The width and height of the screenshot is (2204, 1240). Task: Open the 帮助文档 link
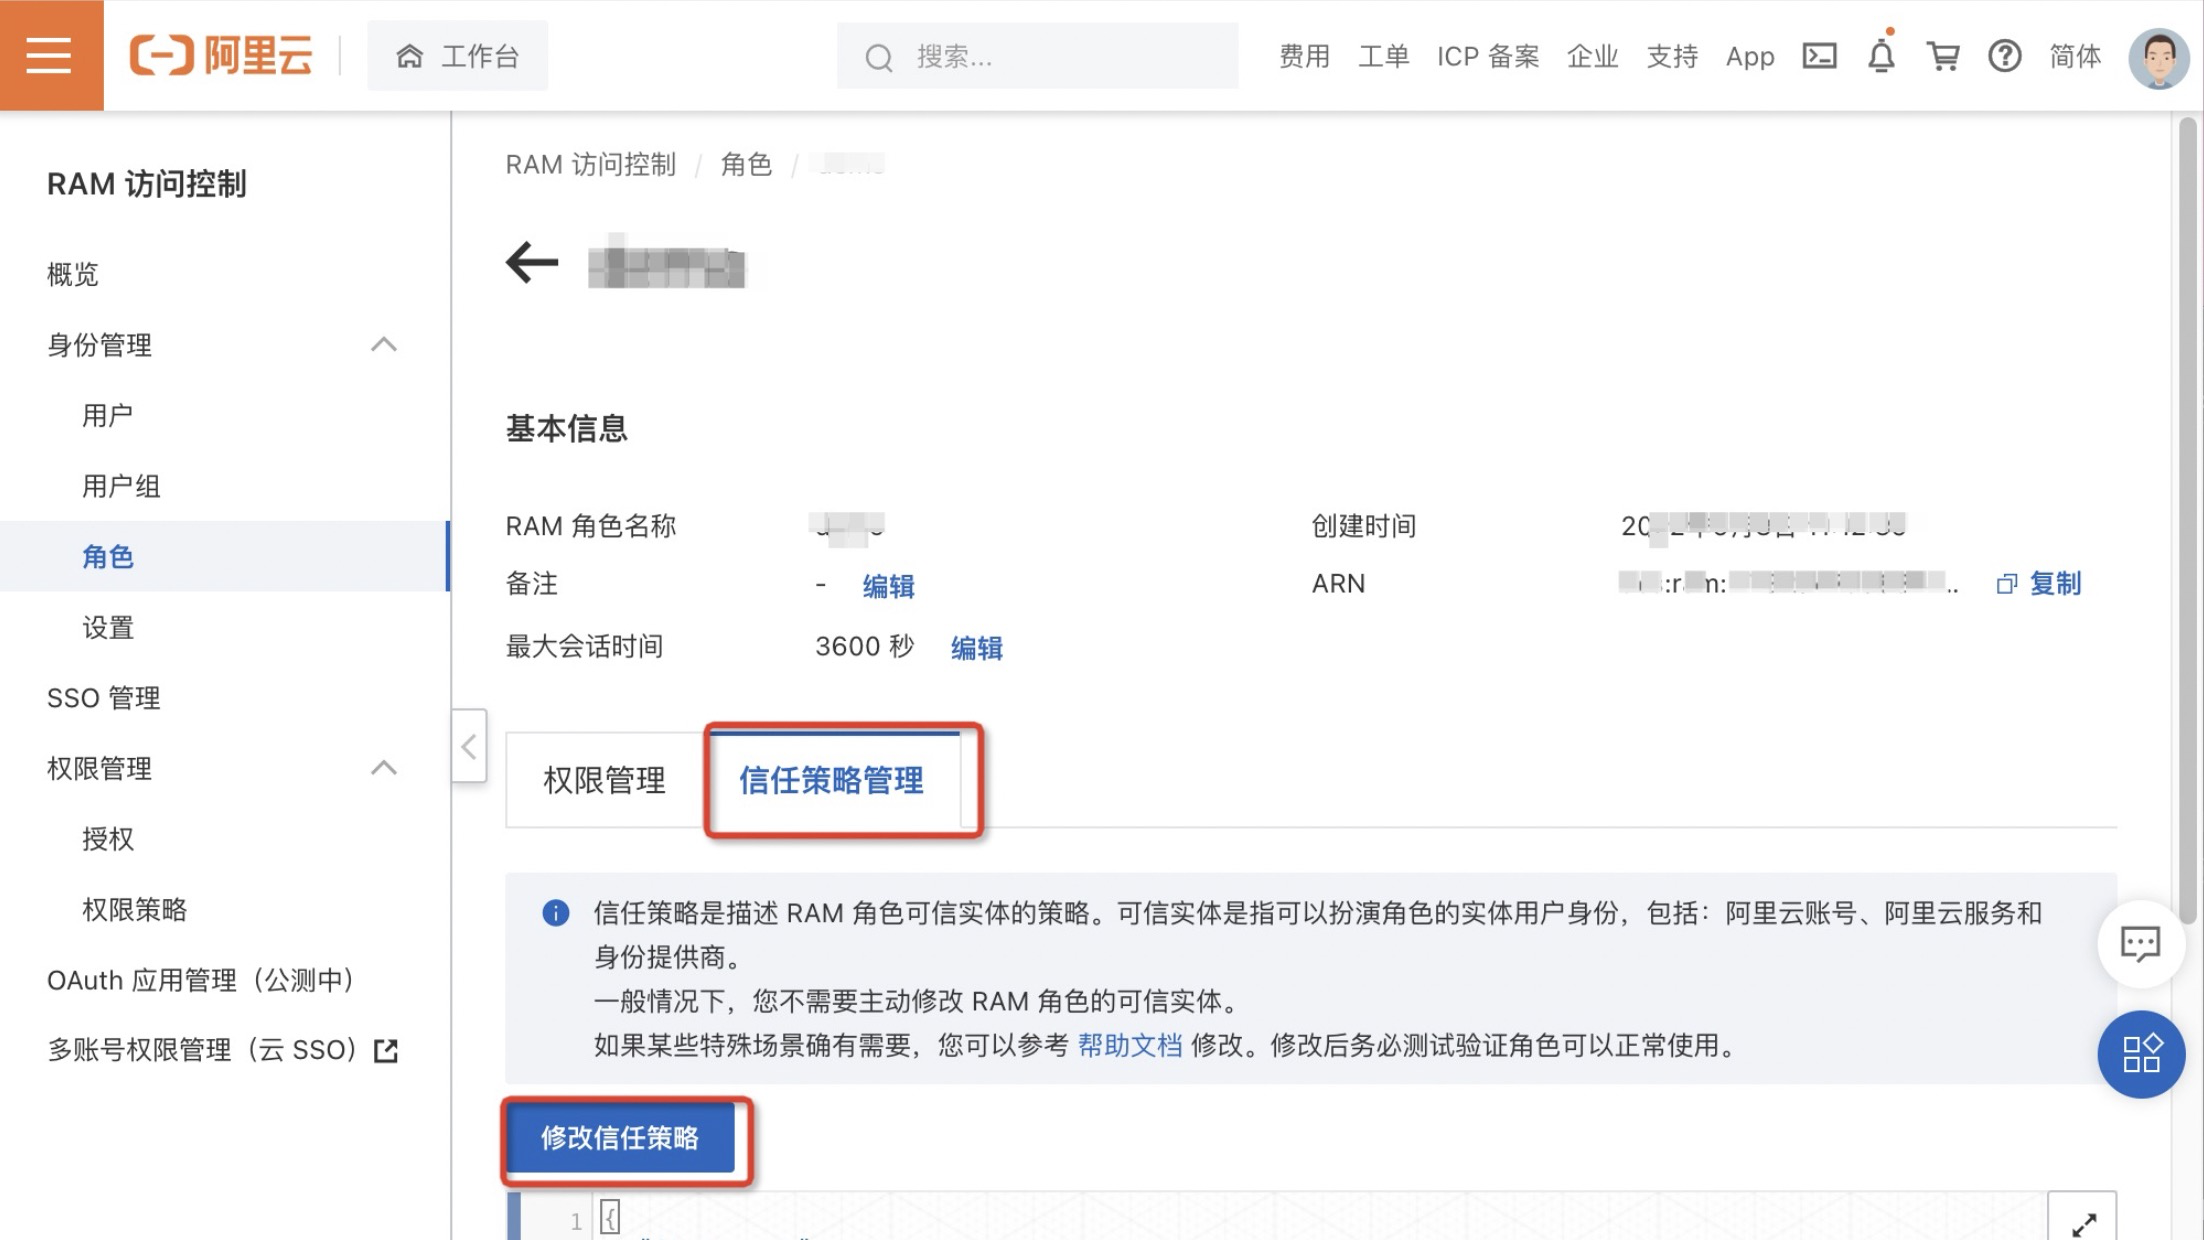pyautogui.click(x=1130, y=1046)
